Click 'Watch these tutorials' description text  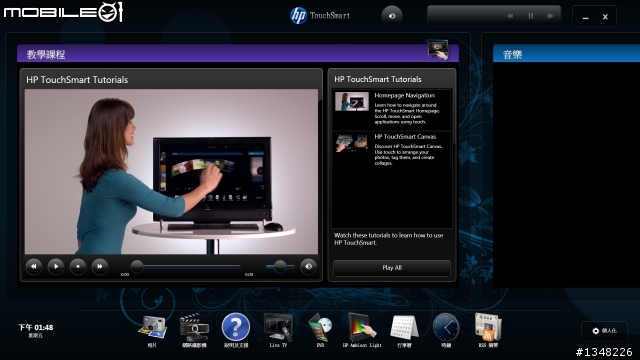(x=389, y=239)
